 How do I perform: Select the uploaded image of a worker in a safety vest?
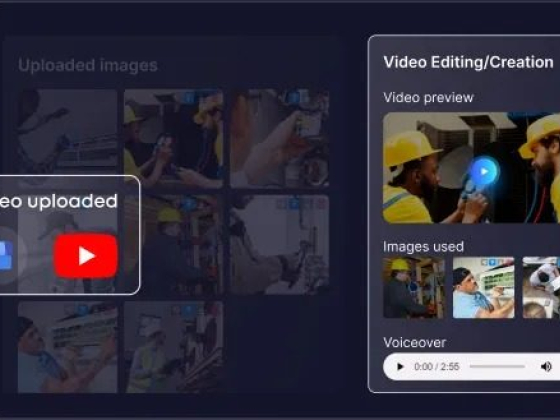[x=174, y=347]
